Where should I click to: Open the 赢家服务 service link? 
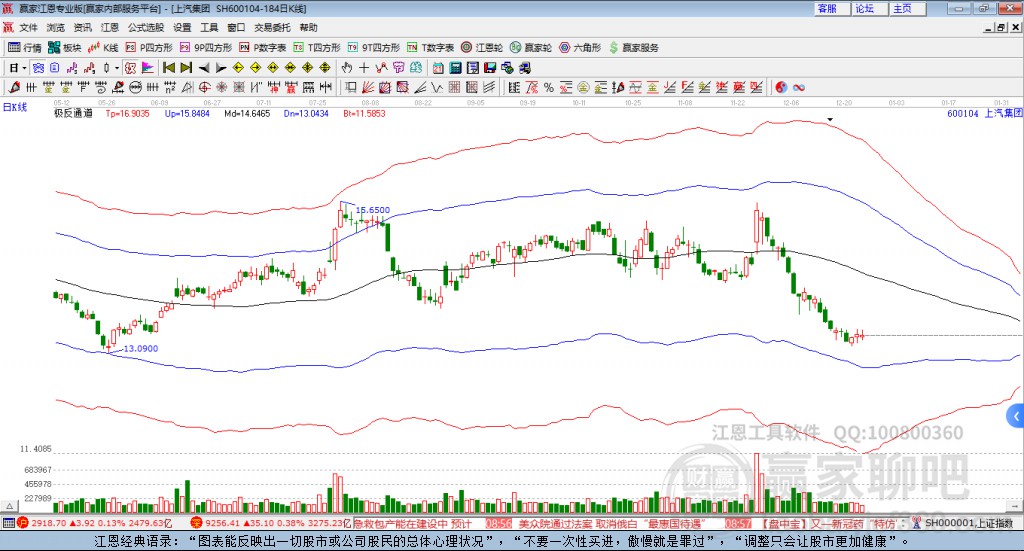tap(632, 47)
